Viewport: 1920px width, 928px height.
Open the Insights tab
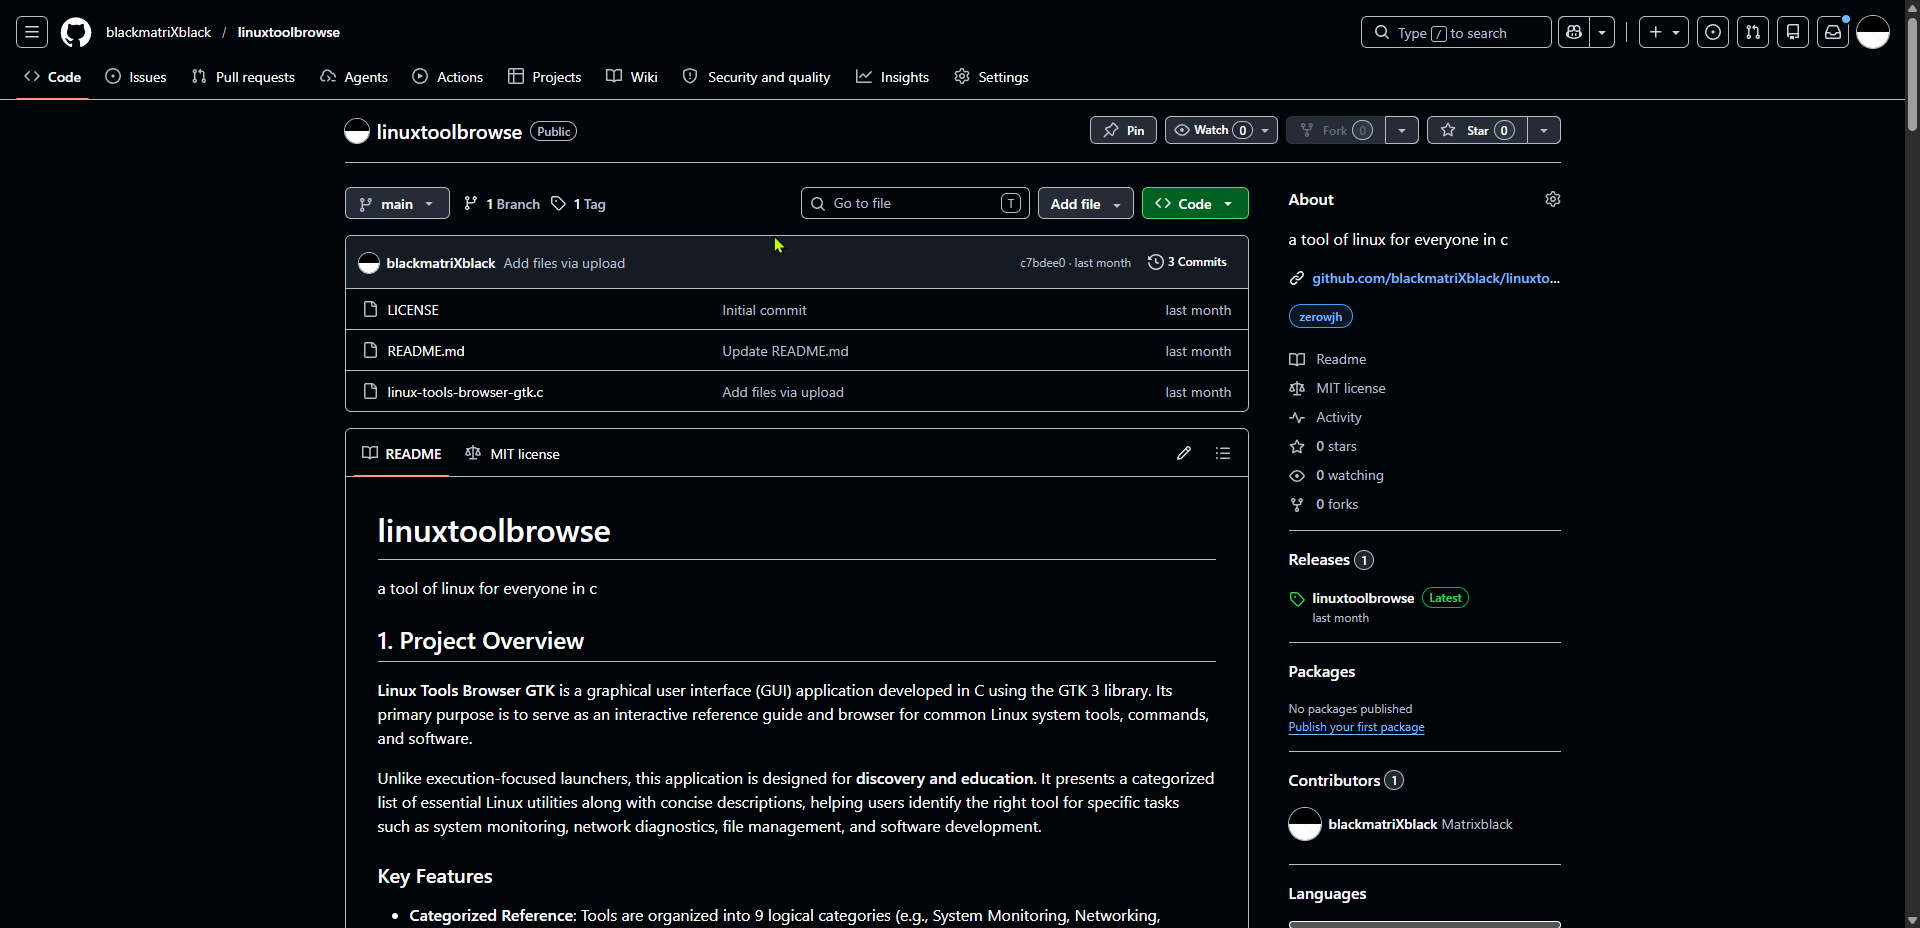click(893, 77)
